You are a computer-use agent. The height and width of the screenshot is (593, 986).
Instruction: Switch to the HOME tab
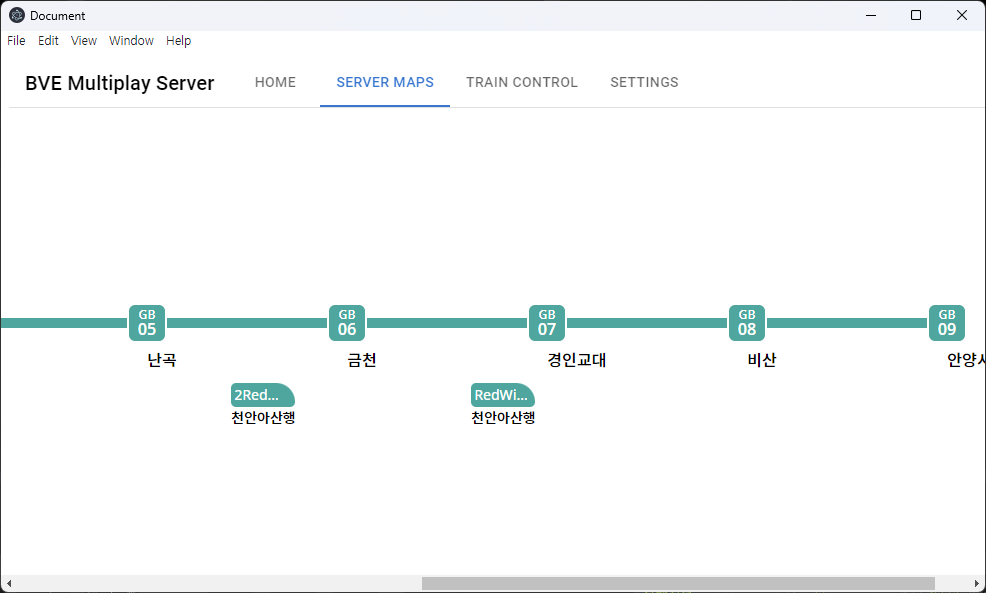point(275,82)
